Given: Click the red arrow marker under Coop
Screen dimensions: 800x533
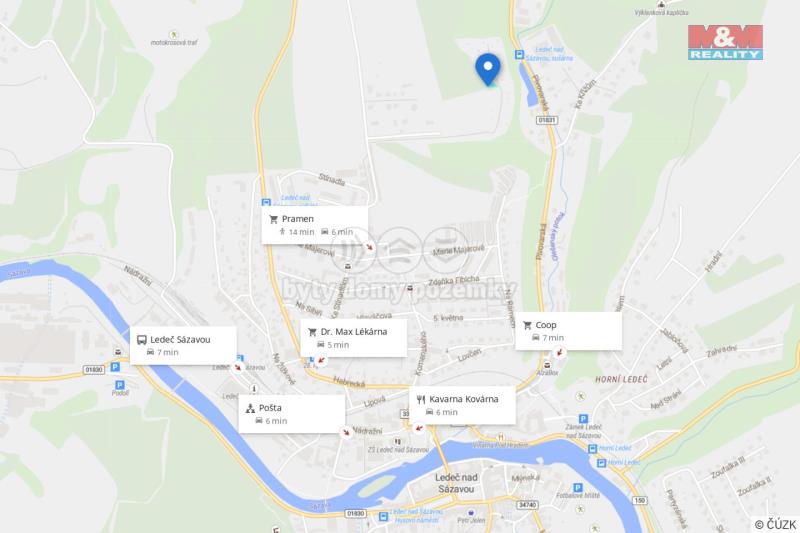Looking at the screenshot, I should [x=560, y=352].
